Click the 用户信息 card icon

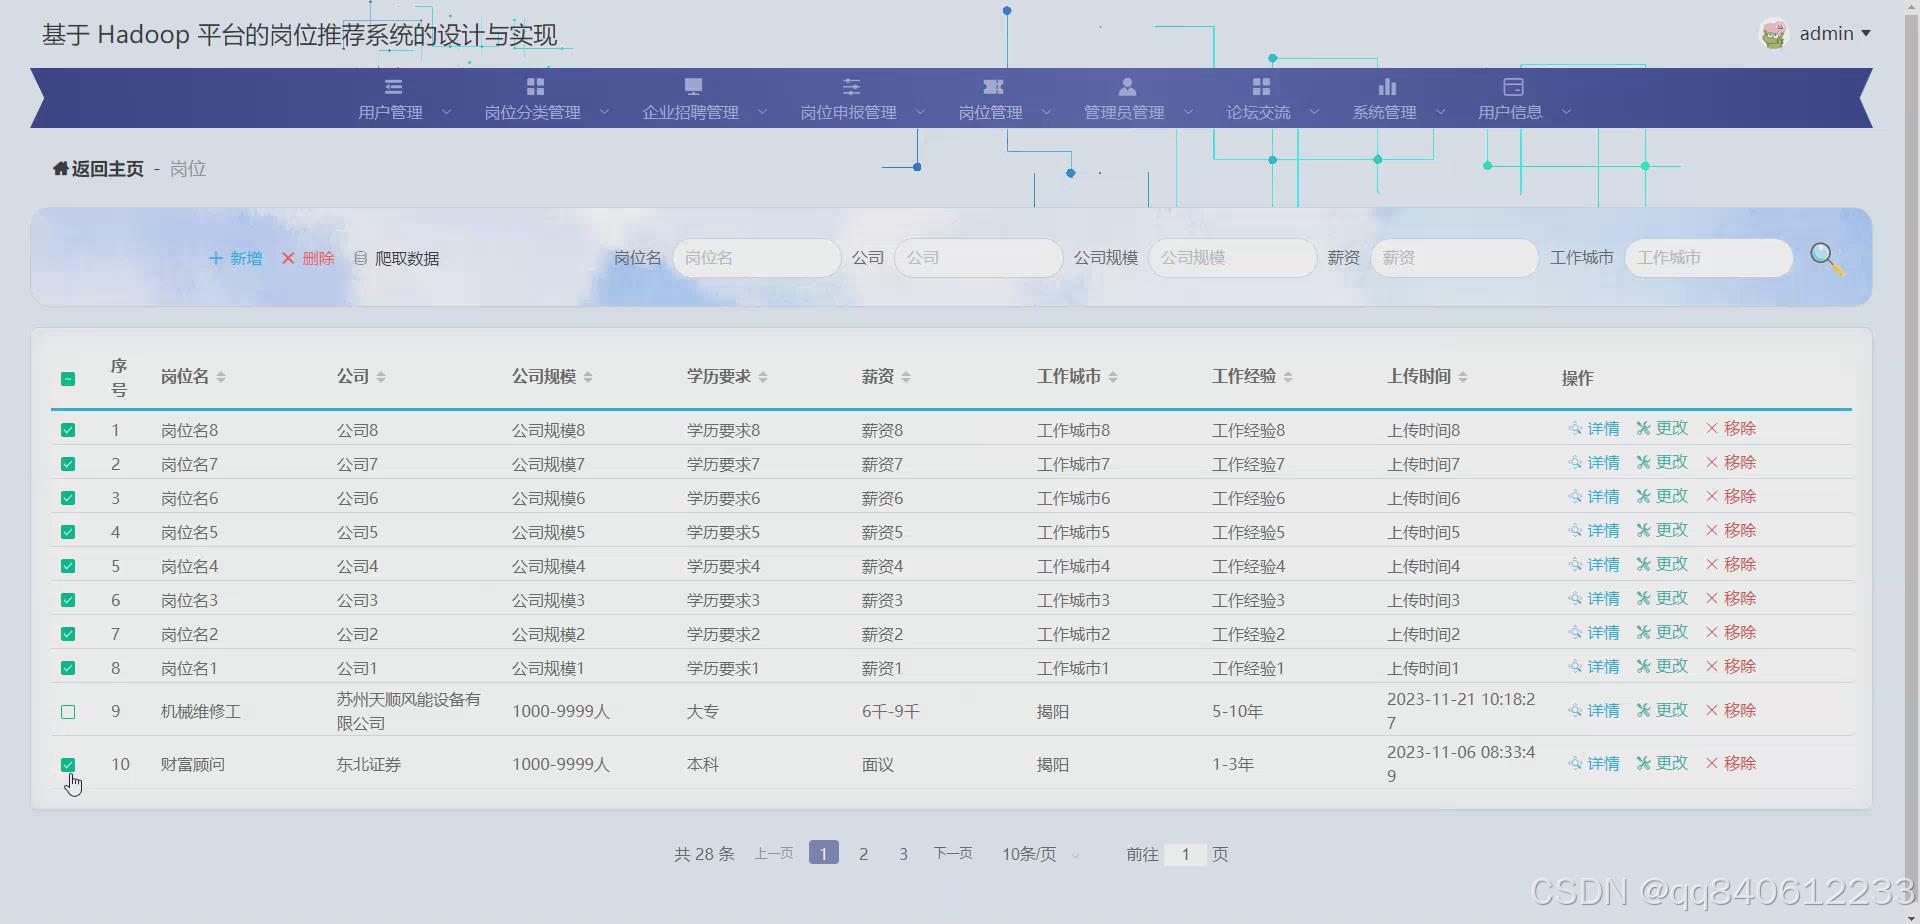(1513, 87)
